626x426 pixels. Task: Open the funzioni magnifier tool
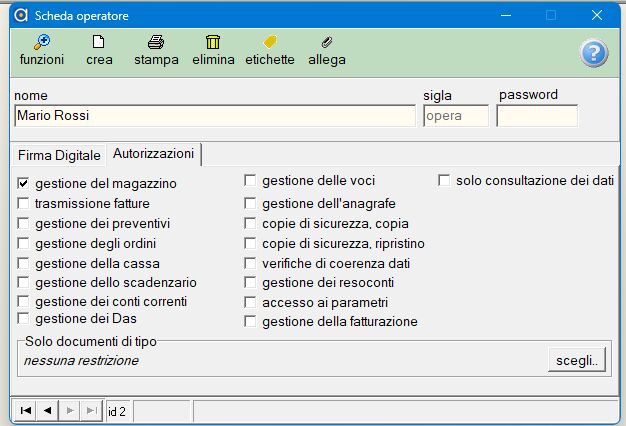[x=41, y=42]
